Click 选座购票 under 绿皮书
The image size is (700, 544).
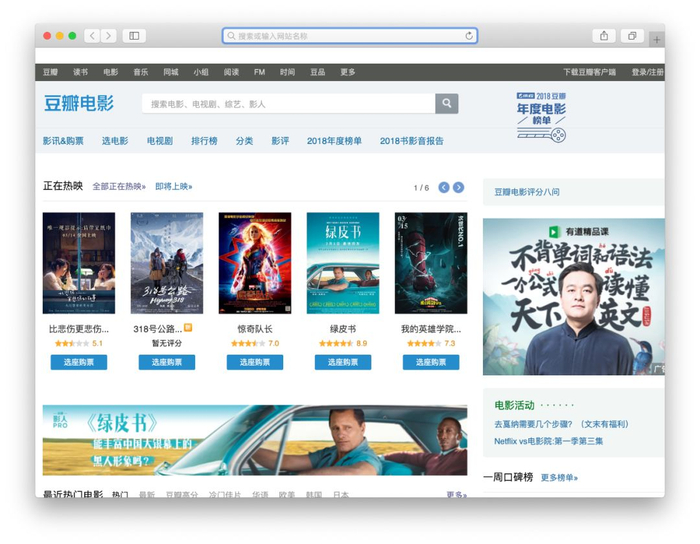(343, 362)
